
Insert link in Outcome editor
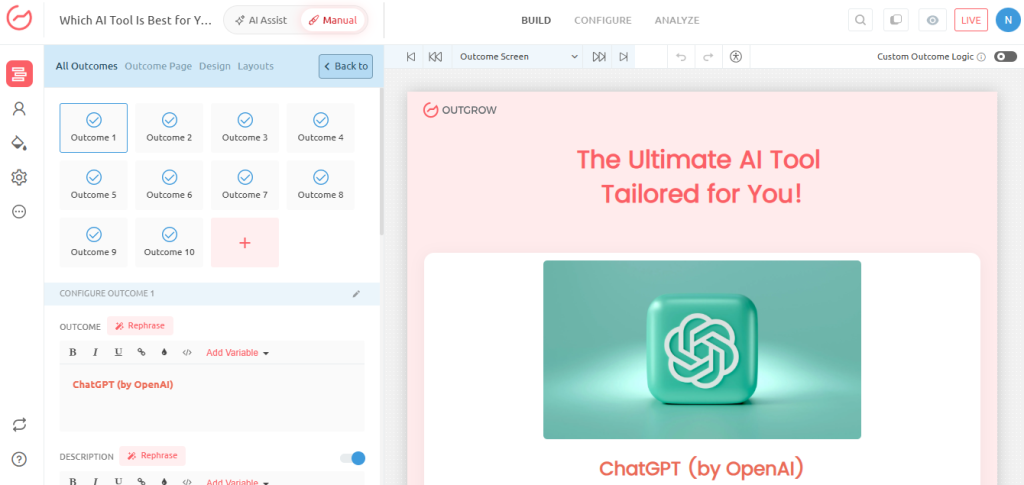pyautogui.click(x=141, y=352)
